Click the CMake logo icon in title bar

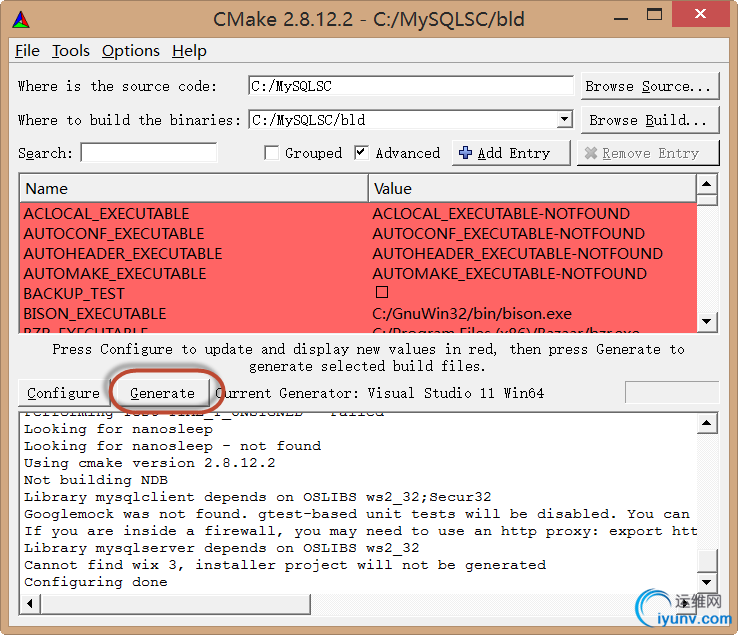click(x=21, y=20)
